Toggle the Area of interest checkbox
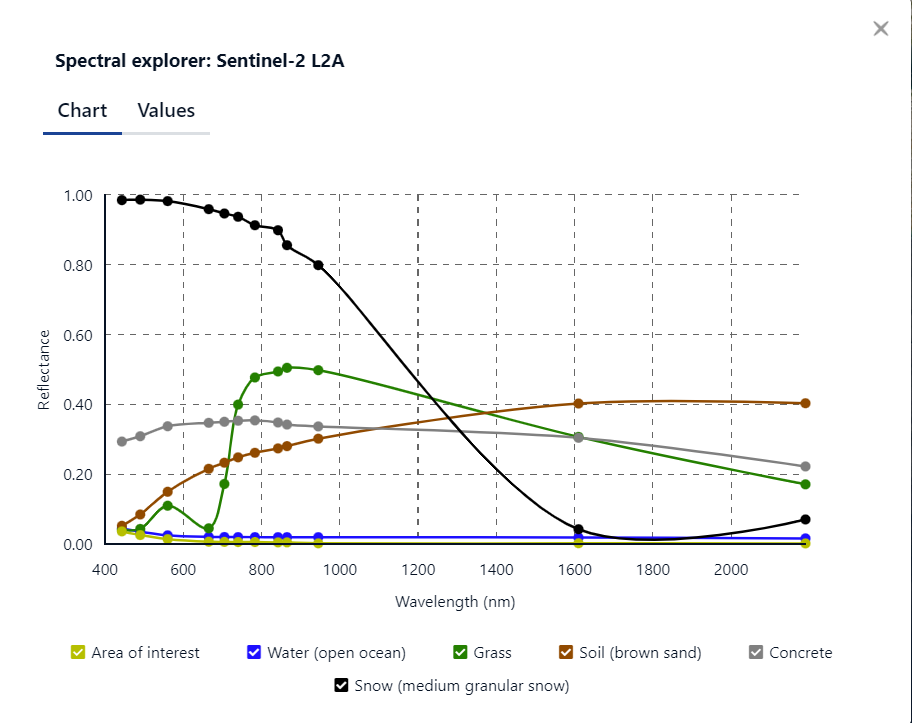The image size is (912, 723). tap(78, 653)
